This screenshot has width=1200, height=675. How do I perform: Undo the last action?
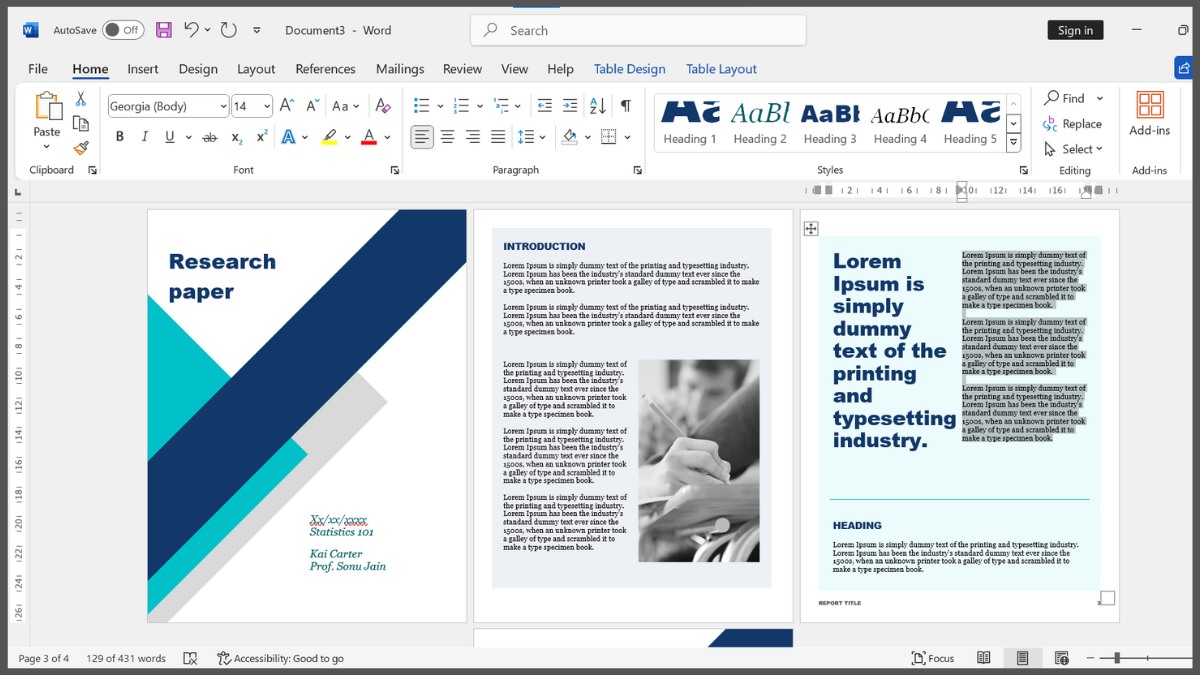(191, 30)
